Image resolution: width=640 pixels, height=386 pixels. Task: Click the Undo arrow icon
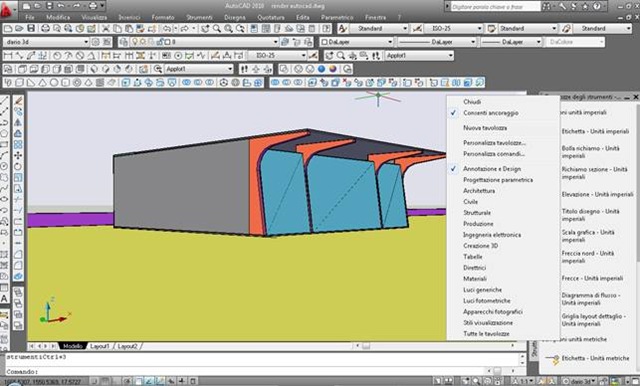click(x=167, y=29)
